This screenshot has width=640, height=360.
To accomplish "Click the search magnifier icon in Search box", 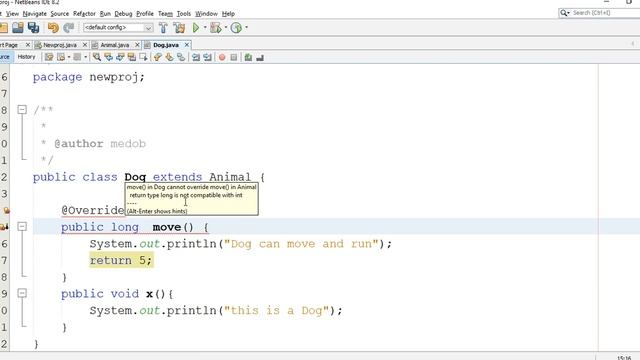I will (564, 13).
